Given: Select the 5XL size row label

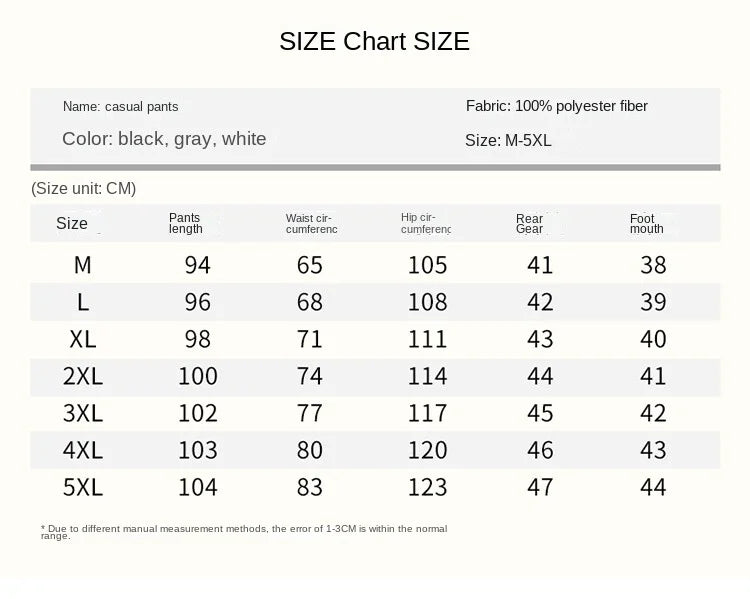Looking at the screenshot, I should pyautogui.click(x=83, y=487).
